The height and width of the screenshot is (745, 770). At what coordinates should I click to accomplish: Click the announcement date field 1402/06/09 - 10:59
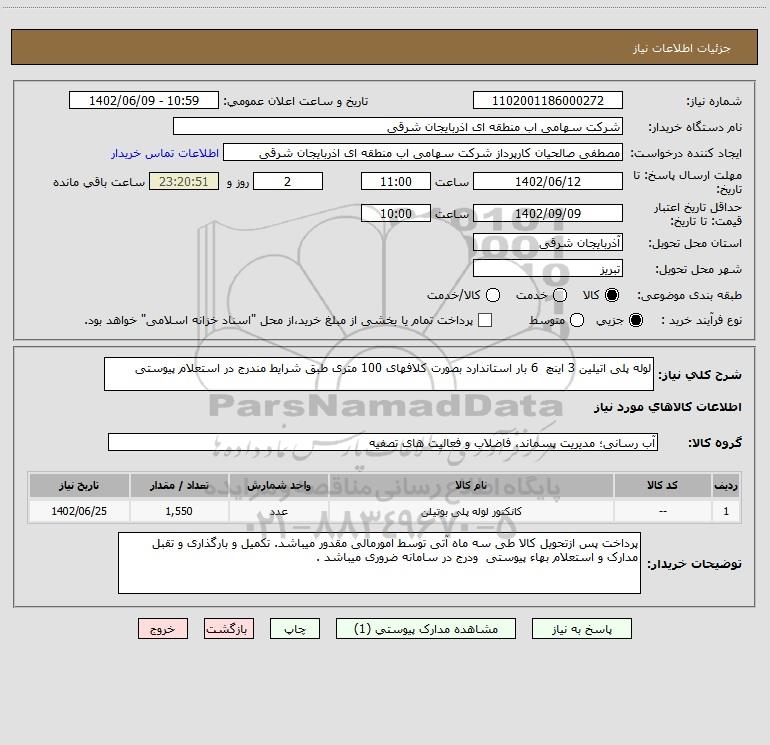pos(144,101)
